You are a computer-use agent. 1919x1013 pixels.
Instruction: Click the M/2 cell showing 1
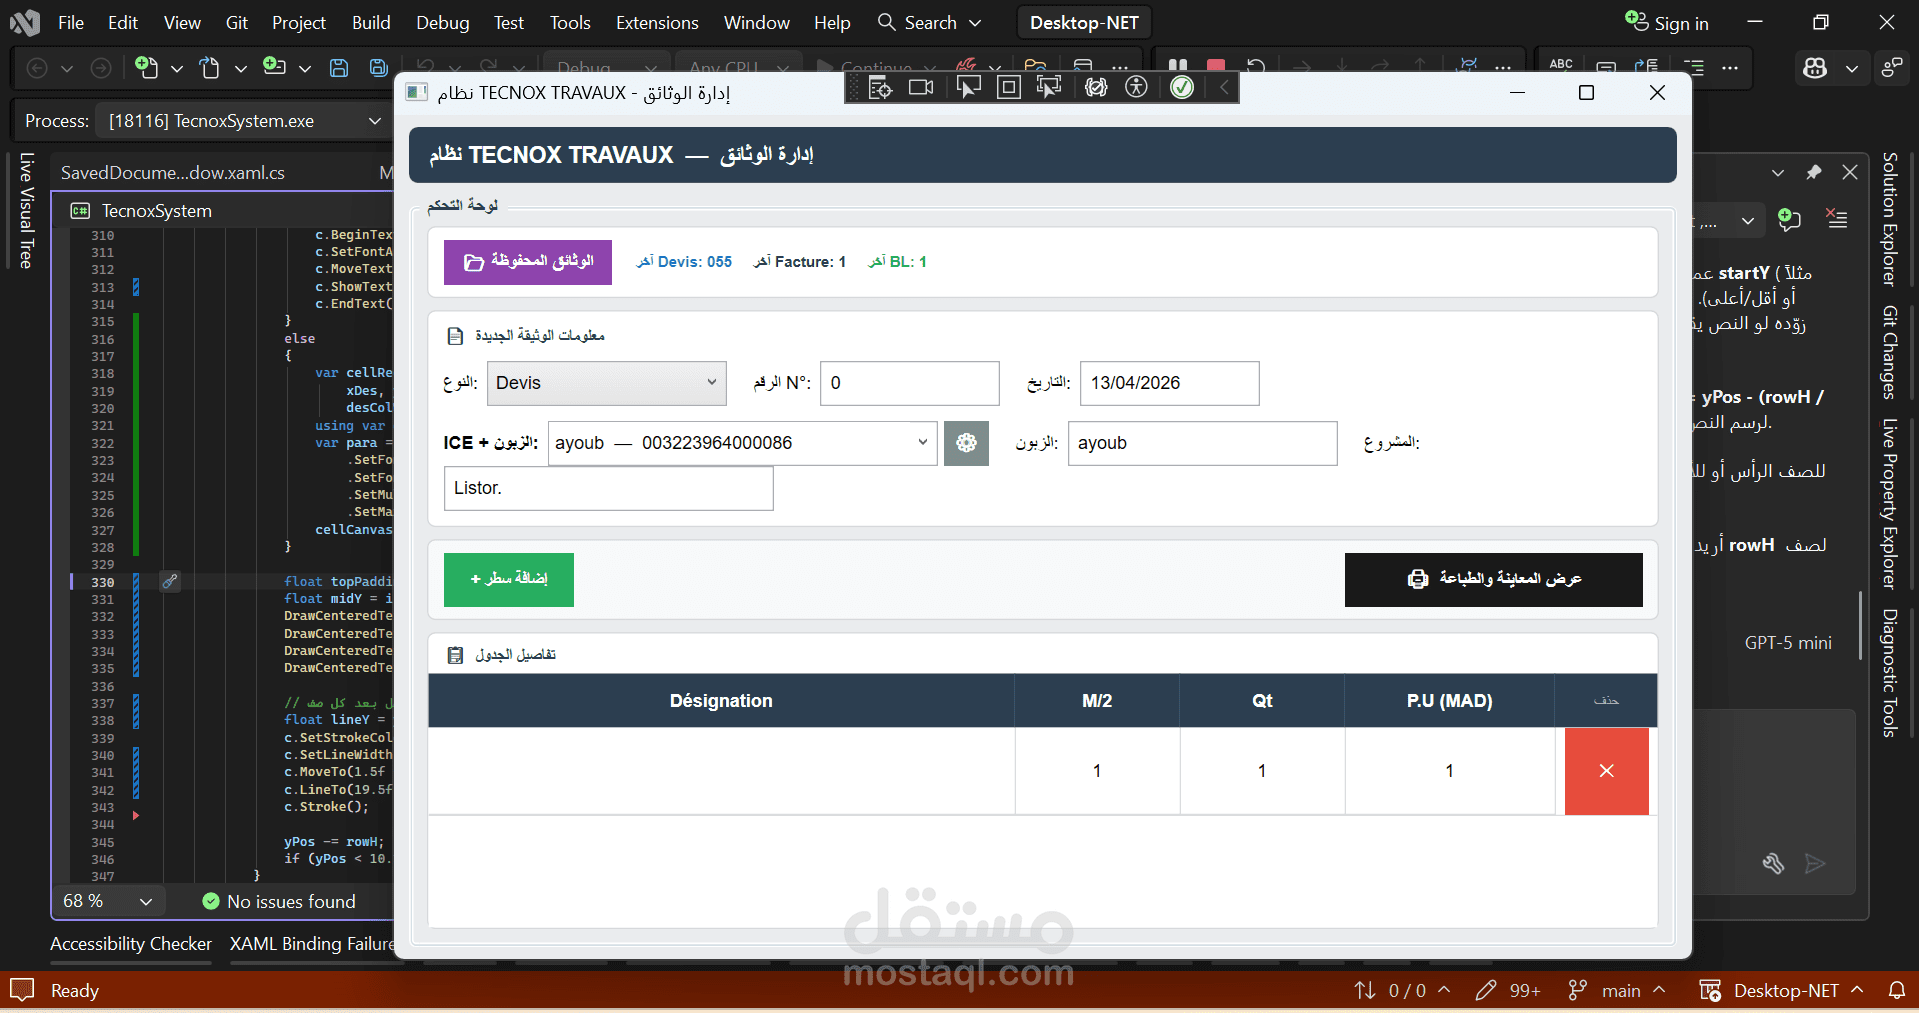point(1097,771)
